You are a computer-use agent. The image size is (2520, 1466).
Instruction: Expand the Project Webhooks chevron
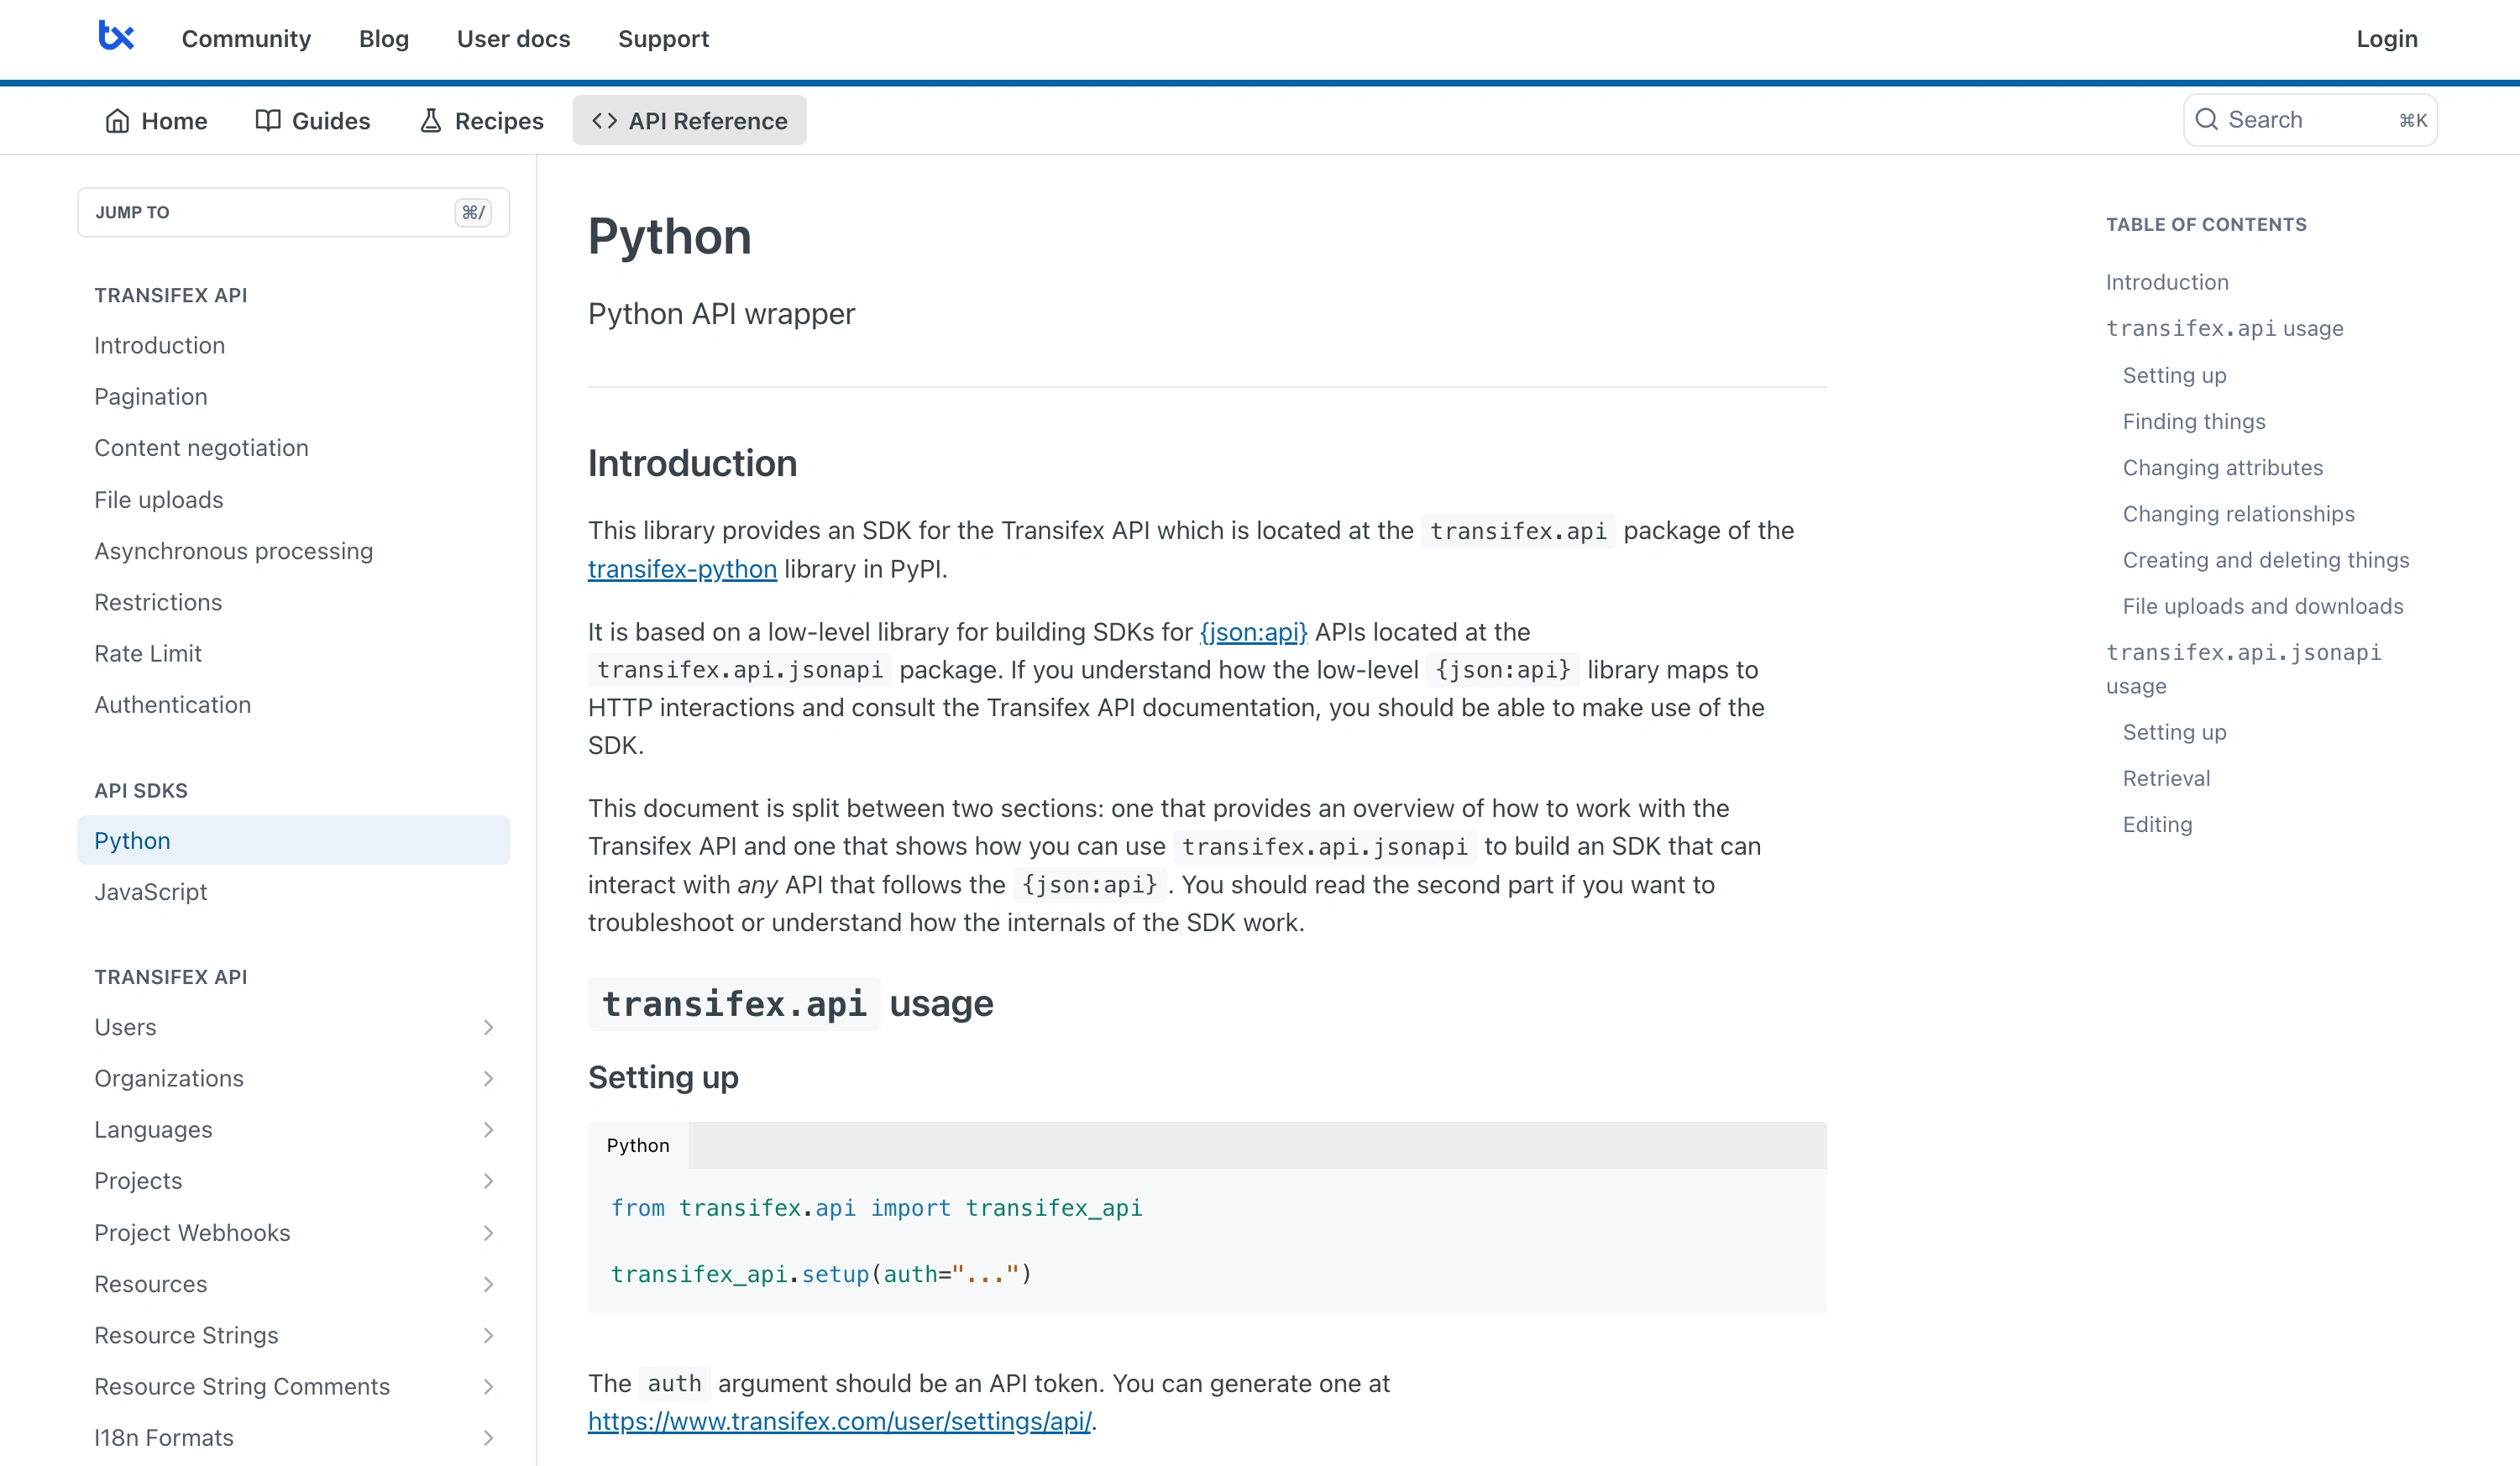click(x=488, y=1233)
